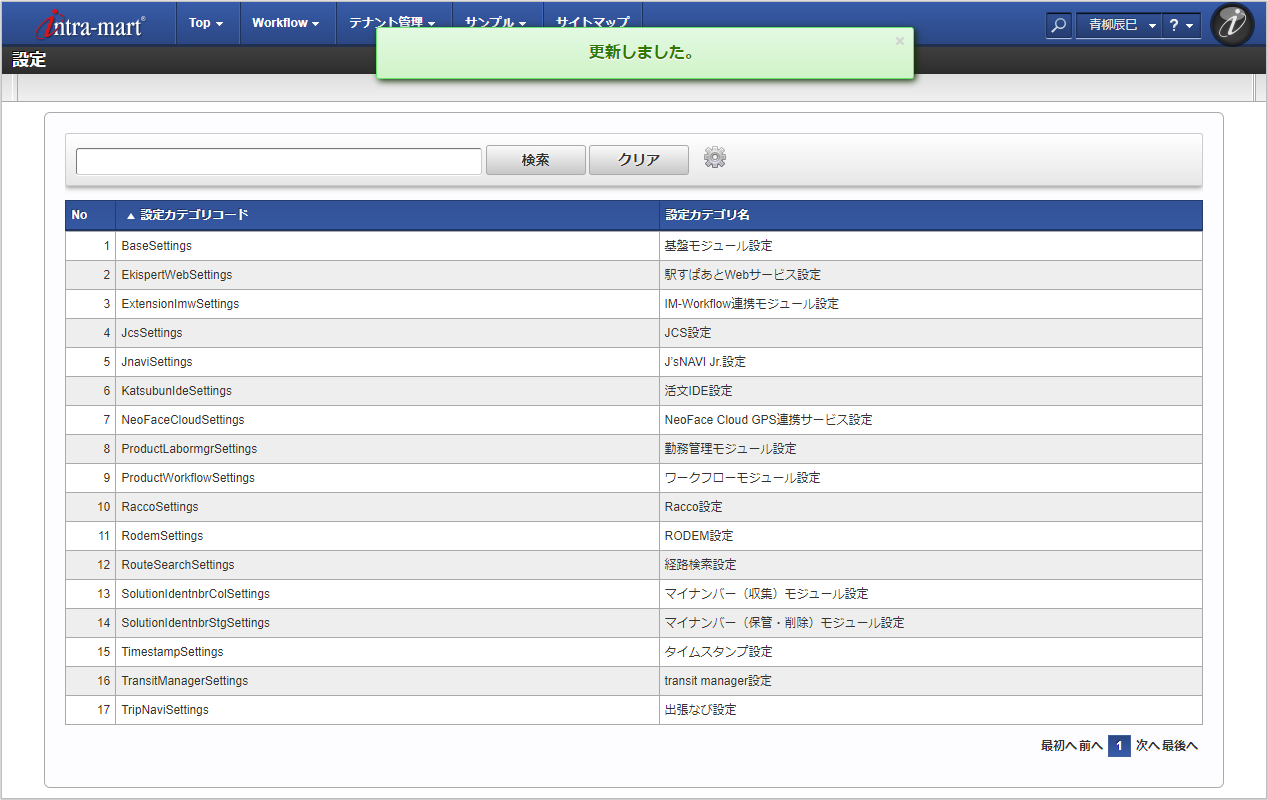Click the 勤務管理モジュール設定 cell
Screen dimensions: 1268x800
coord(931,449)
